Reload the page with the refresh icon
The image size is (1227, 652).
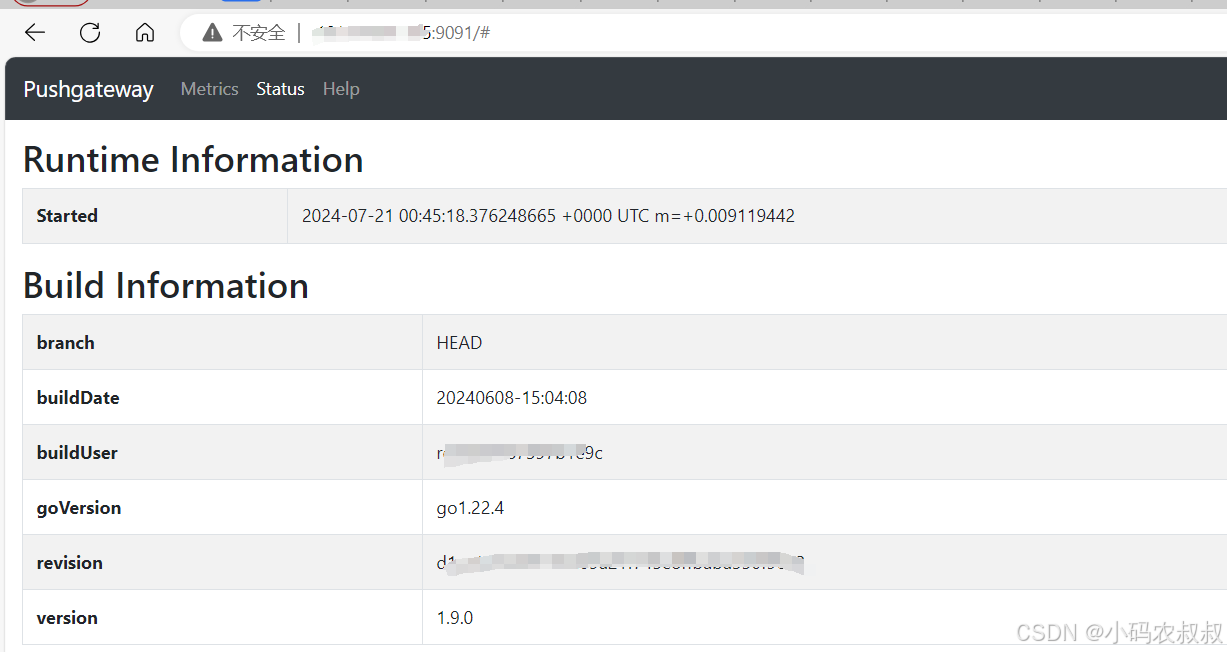click(x=90, y=33)
